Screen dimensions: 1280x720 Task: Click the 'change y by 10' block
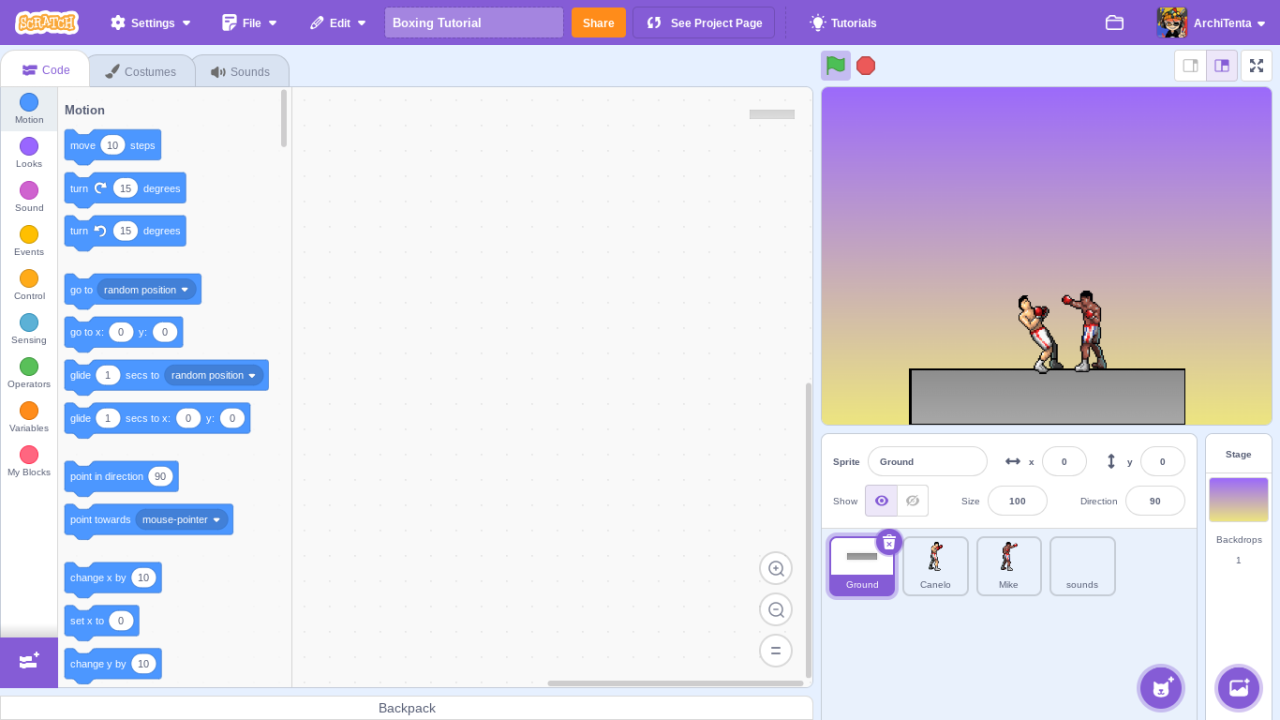pos(113,664)
